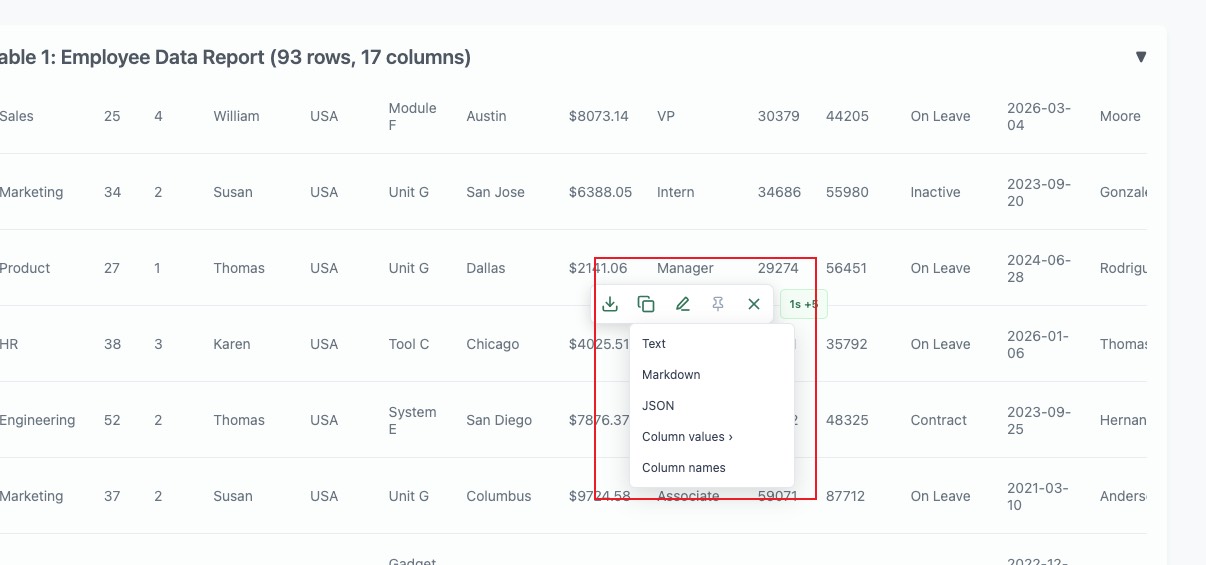
Task: Click the '55980' value cell
Action: [847, 192]
